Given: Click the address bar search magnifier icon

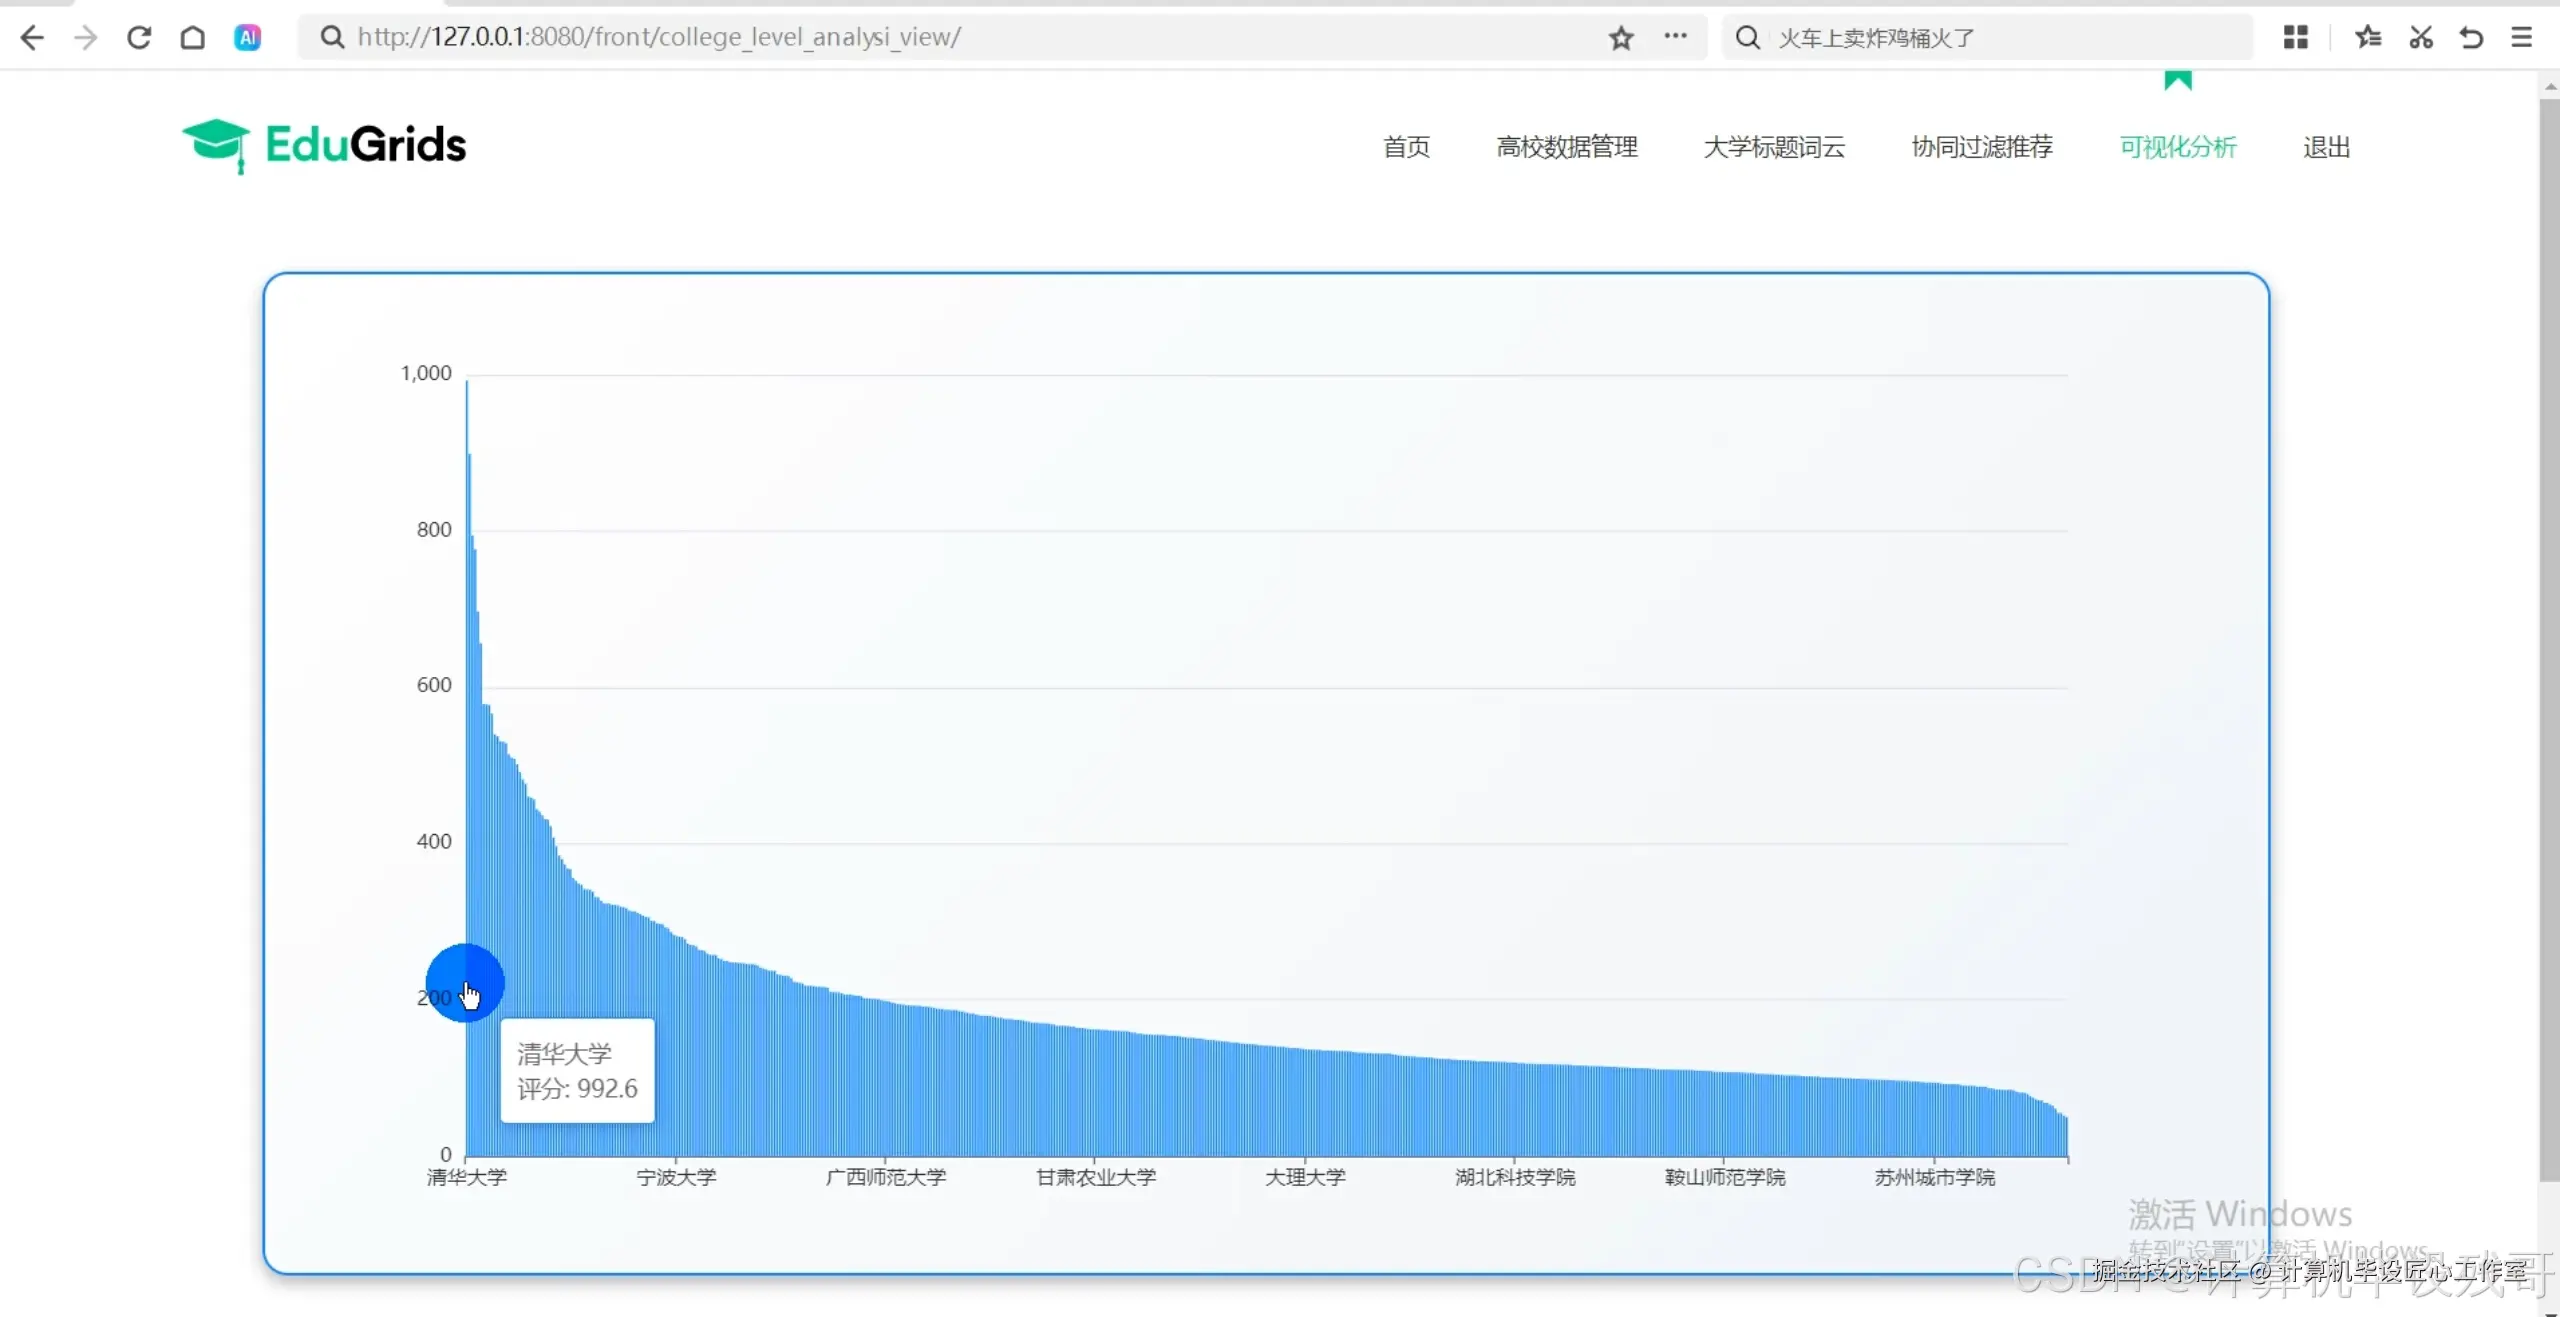Looking at the screenshot, I should [332, 38].
